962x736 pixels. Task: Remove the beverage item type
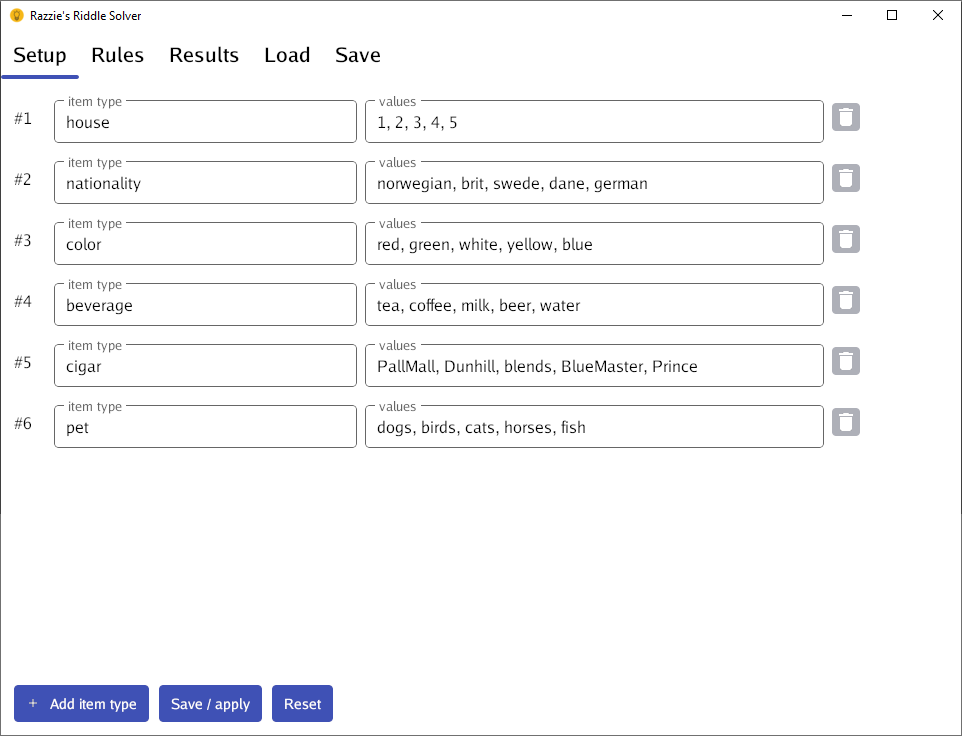[x=845, y=301]
